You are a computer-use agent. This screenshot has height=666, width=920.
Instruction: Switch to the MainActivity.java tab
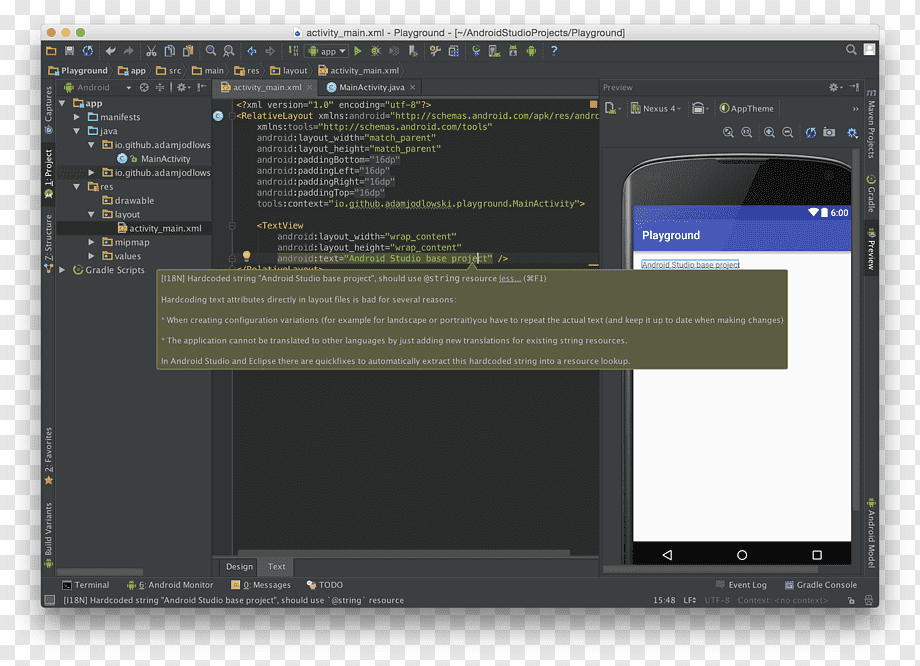click(x=372, y=87)
